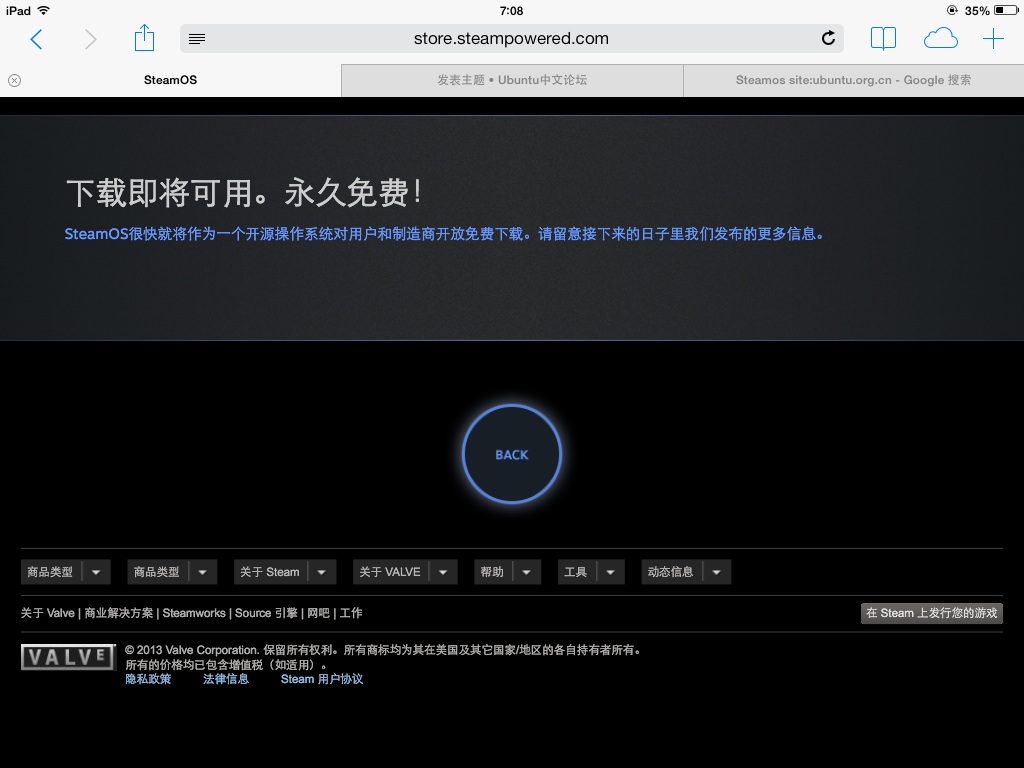Viewport: 1024px width, 768px height.
Task: Select the © 2013 Valve Corporation copyright text
Action: tap(384, 650)
